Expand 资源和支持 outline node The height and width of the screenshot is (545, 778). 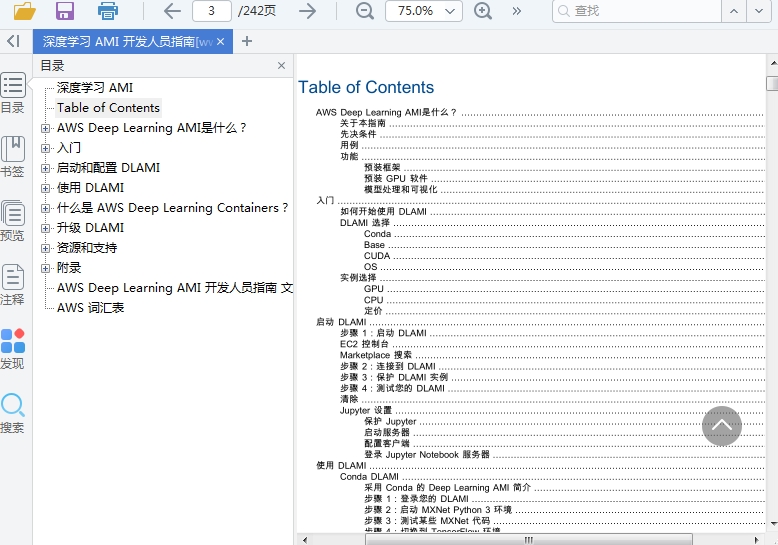tap(45, 248)
